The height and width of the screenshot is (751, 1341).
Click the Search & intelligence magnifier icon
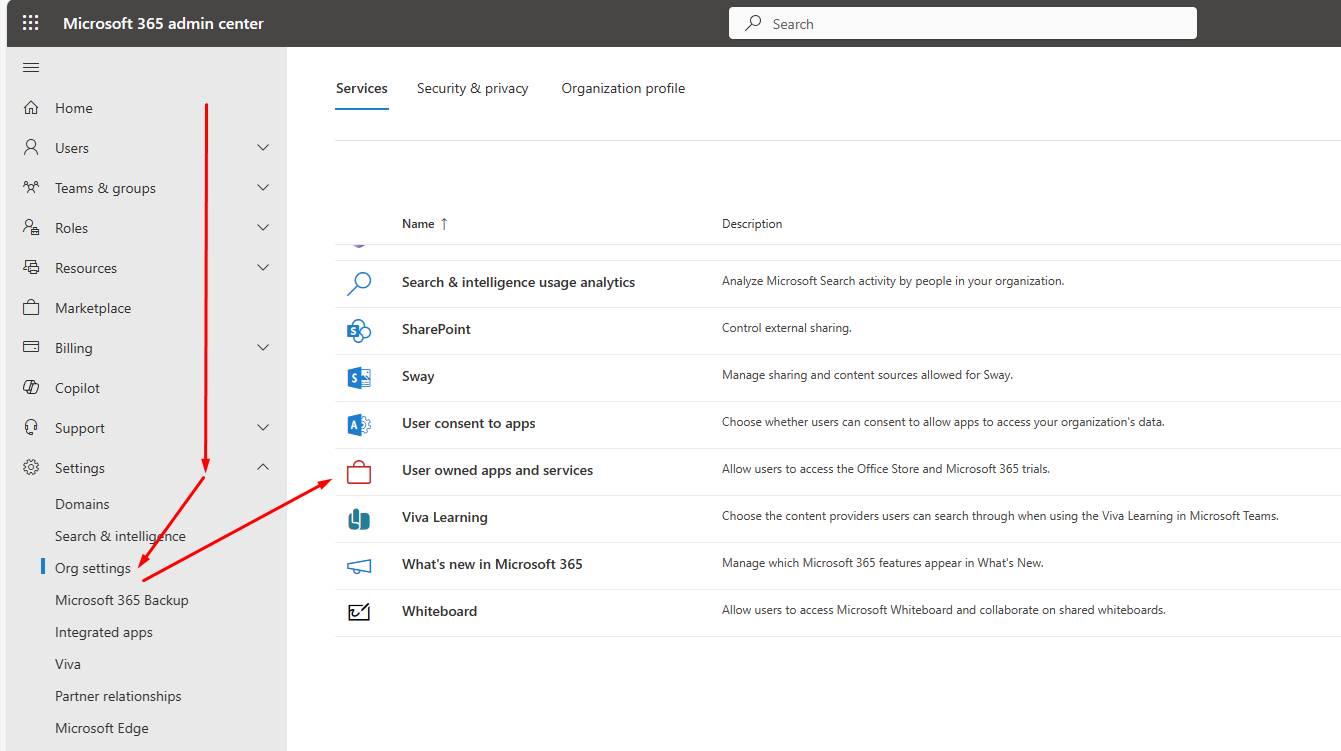[359, 283]
